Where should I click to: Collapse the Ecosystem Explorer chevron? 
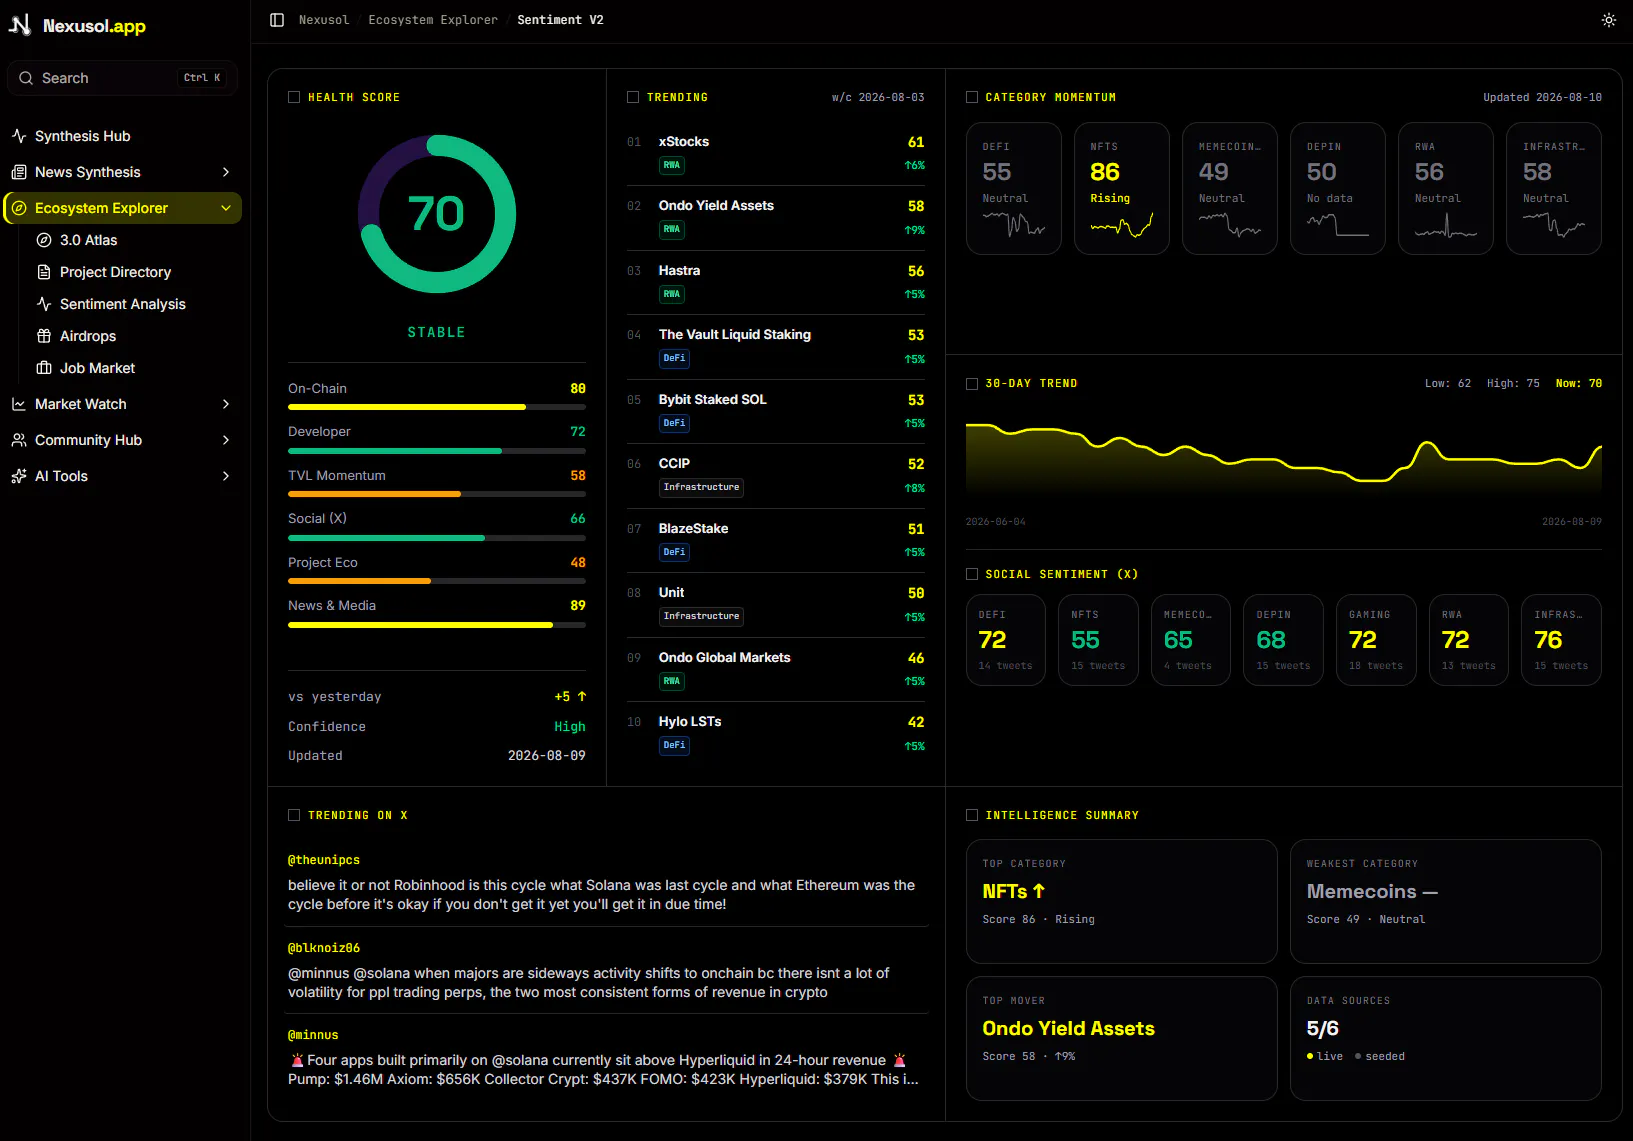pyautogui.click(x=226, y=208)
